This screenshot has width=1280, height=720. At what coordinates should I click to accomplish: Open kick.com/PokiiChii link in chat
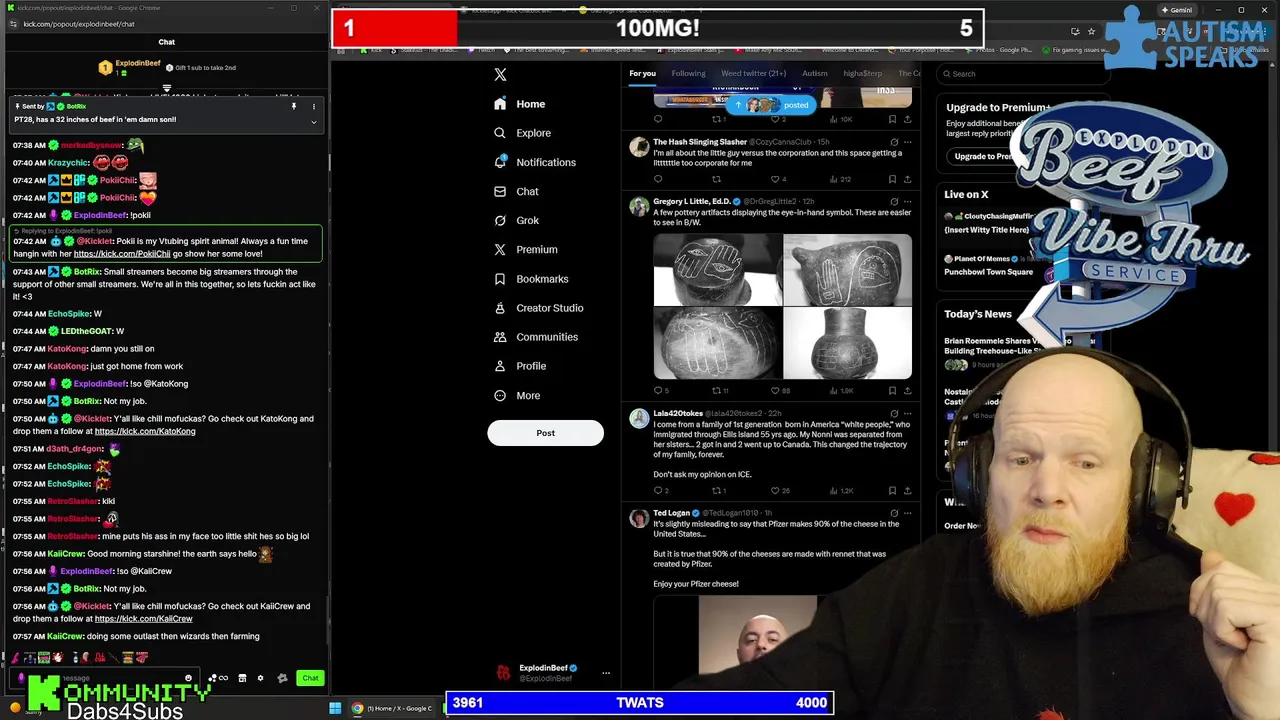point(122,254)
